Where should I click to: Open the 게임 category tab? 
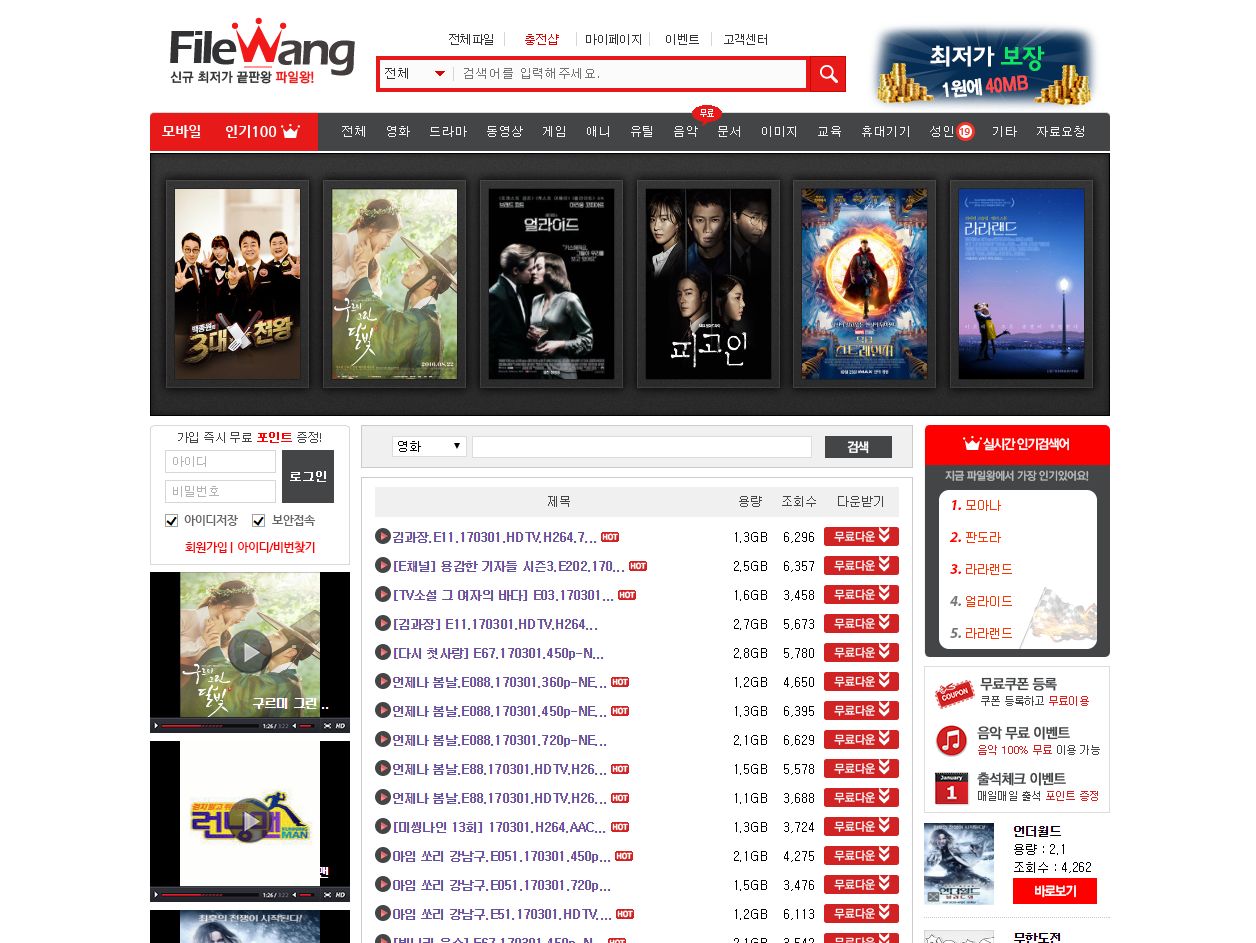(554, 132)
